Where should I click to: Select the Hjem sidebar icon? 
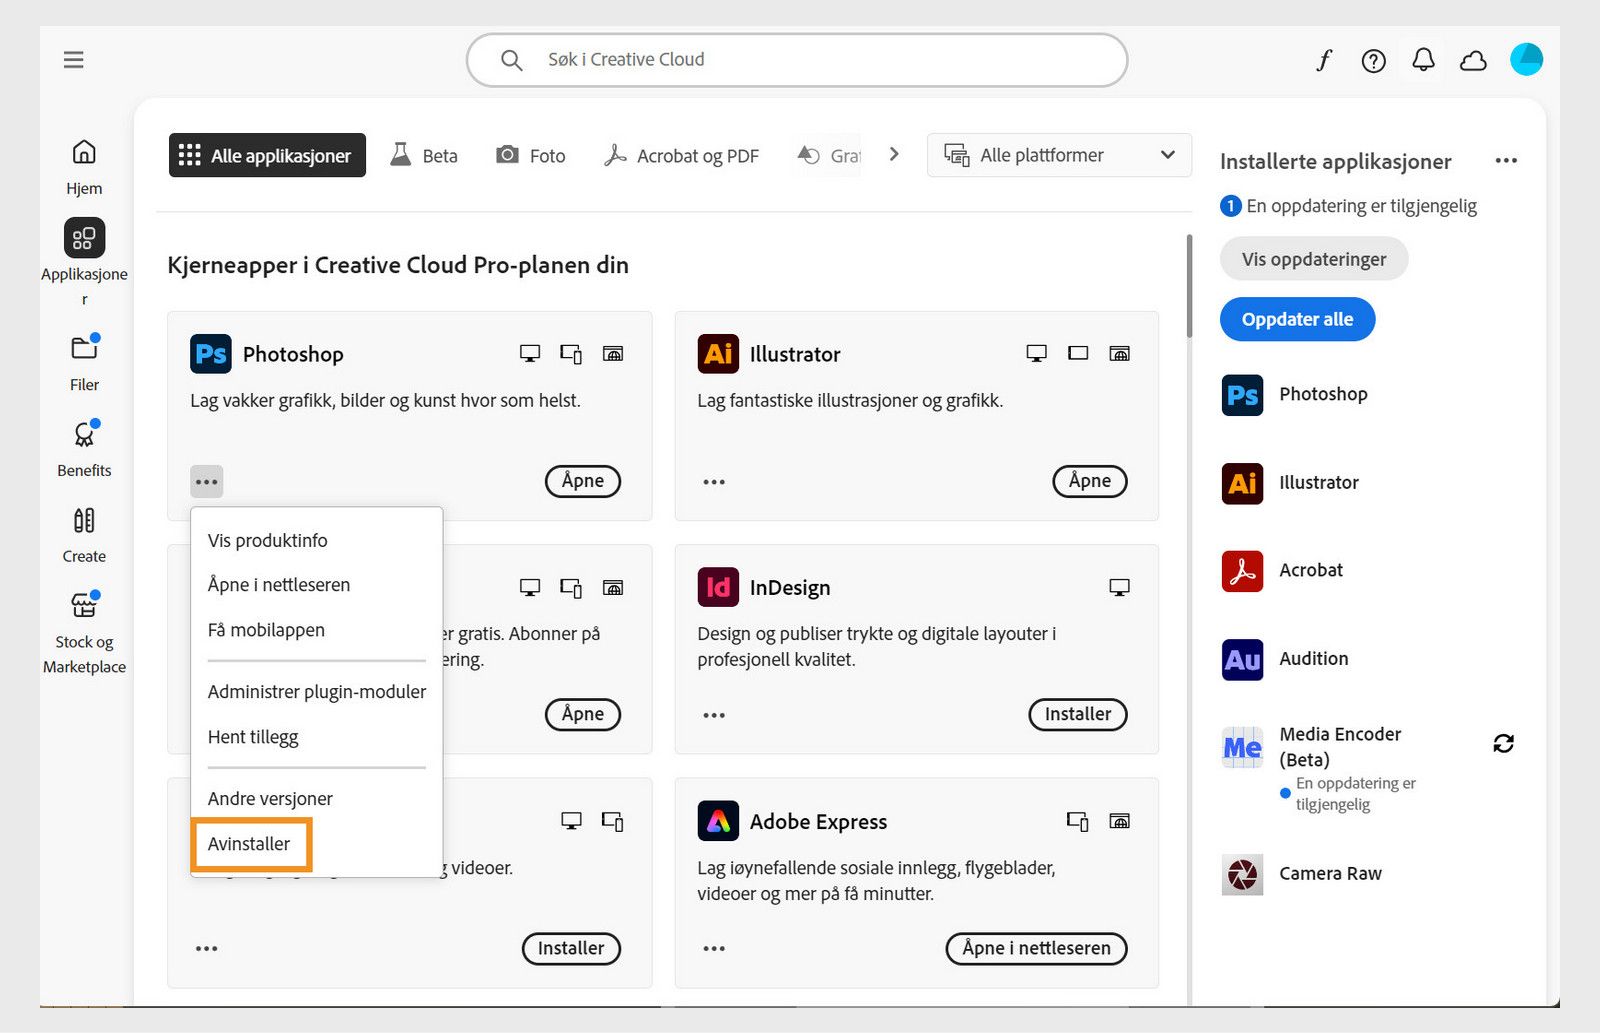pos(84,150)
